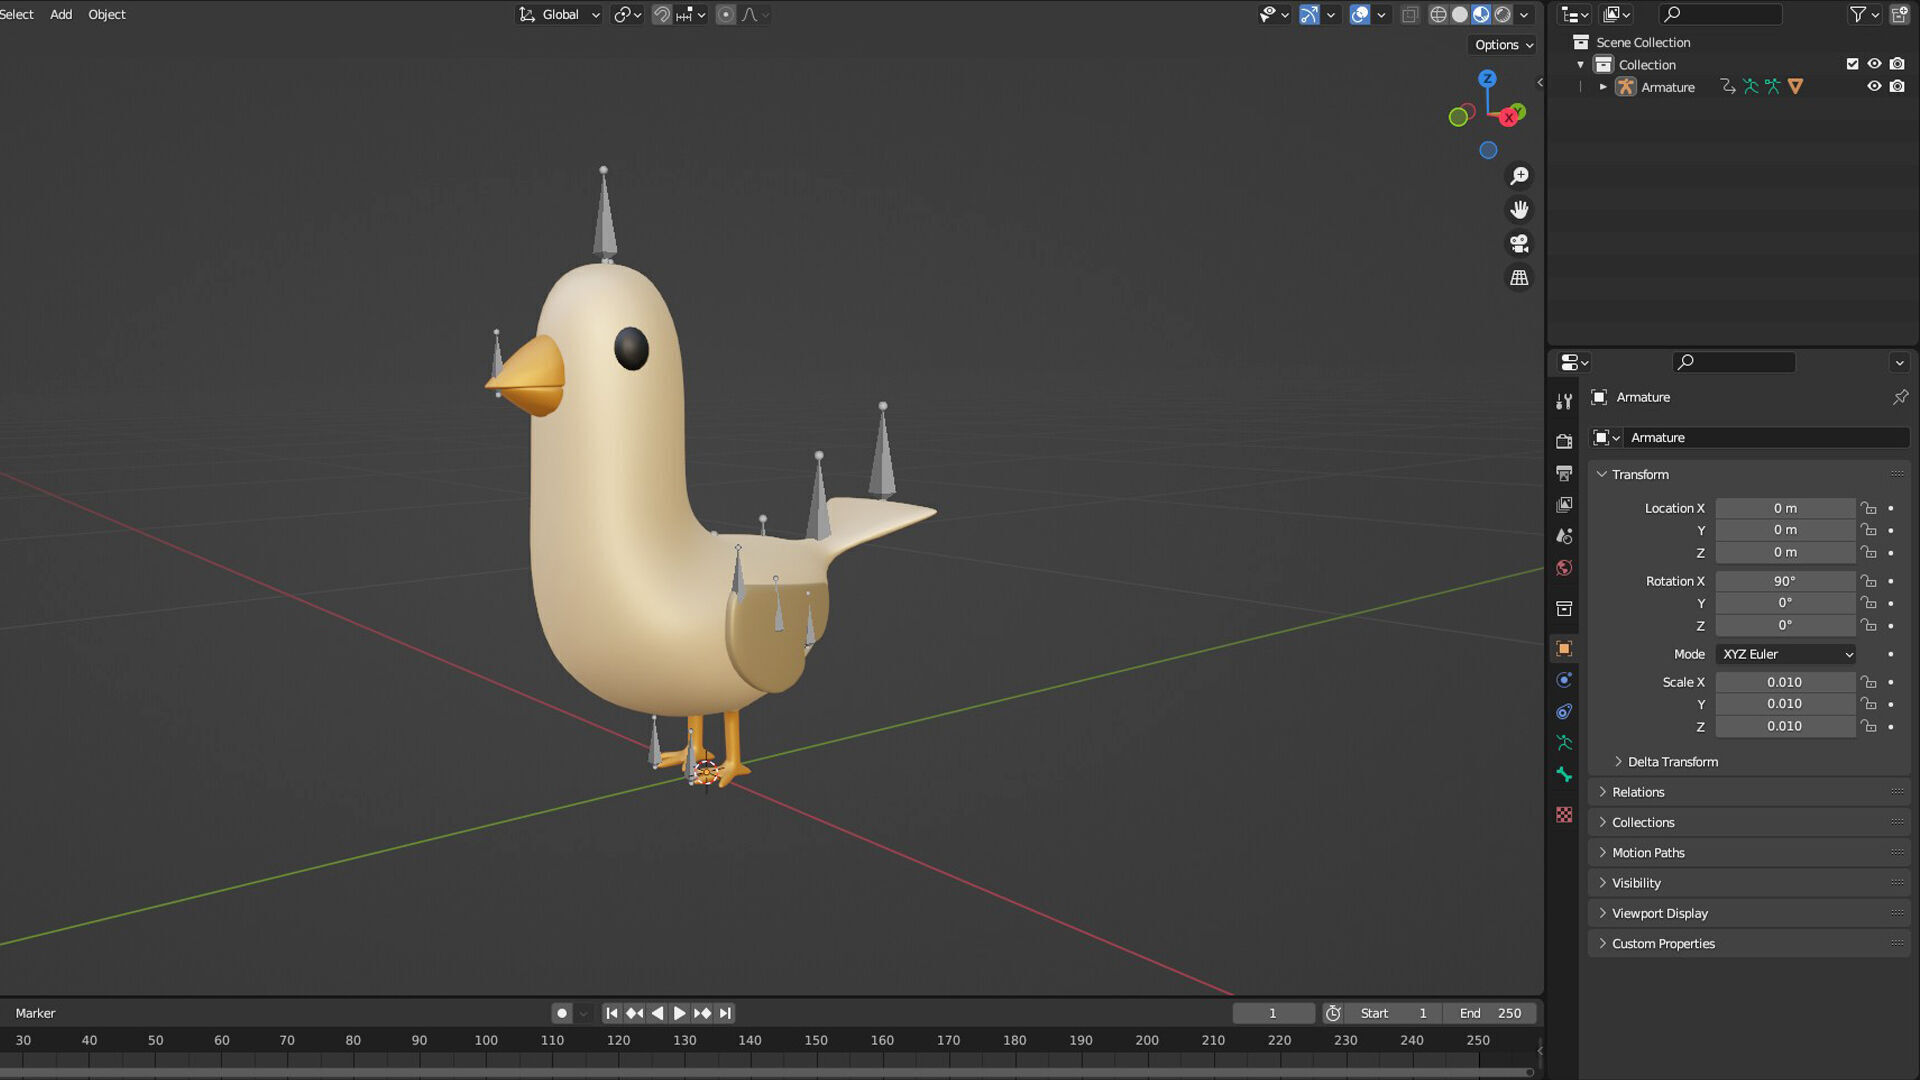
Task: Click the Armature object icon in outliner
Action: point(1626,87)
